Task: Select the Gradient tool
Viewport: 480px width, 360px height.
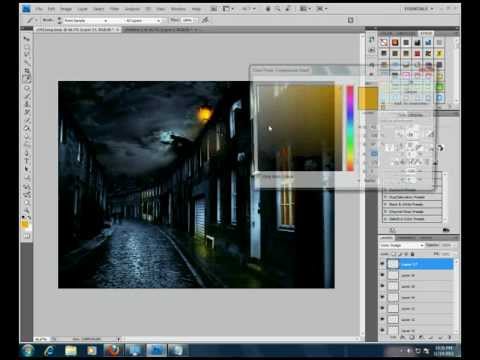Action: pos(27,128)
